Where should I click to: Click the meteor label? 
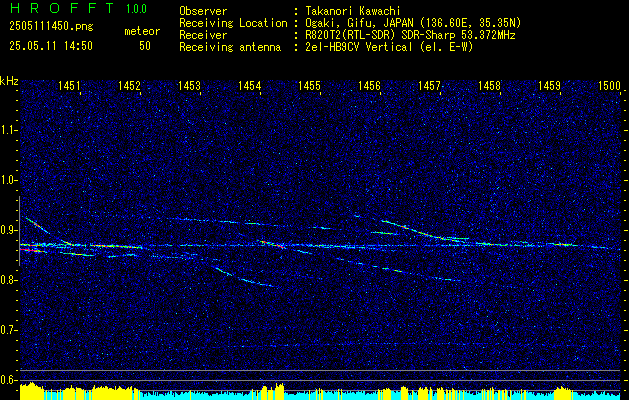(142, 31)
